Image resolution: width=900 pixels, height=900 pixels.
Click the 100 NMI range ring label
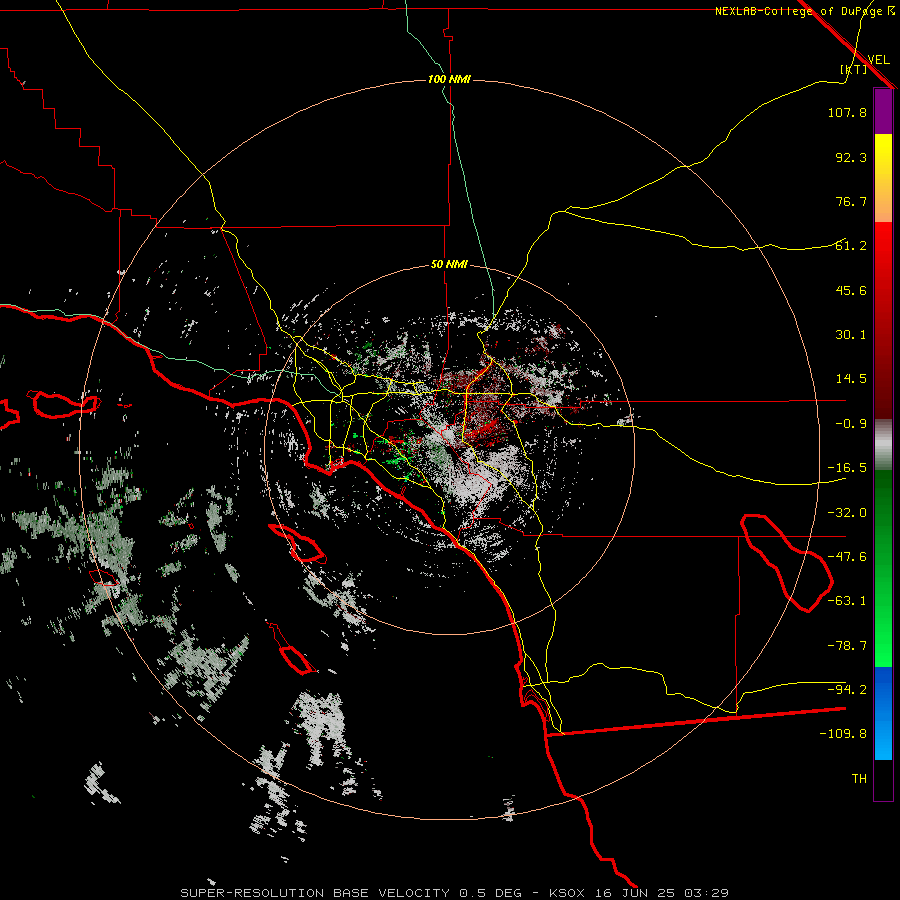pos(449,79)
